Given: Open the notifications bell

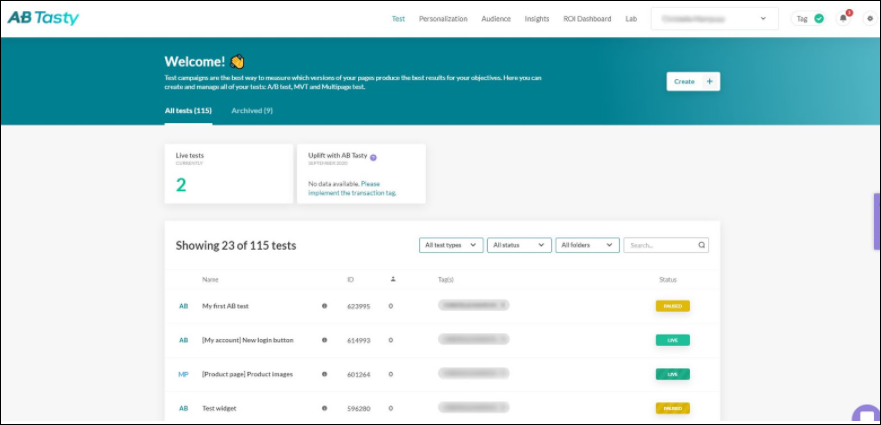Looking at the screenshot, I should (843, 18).
